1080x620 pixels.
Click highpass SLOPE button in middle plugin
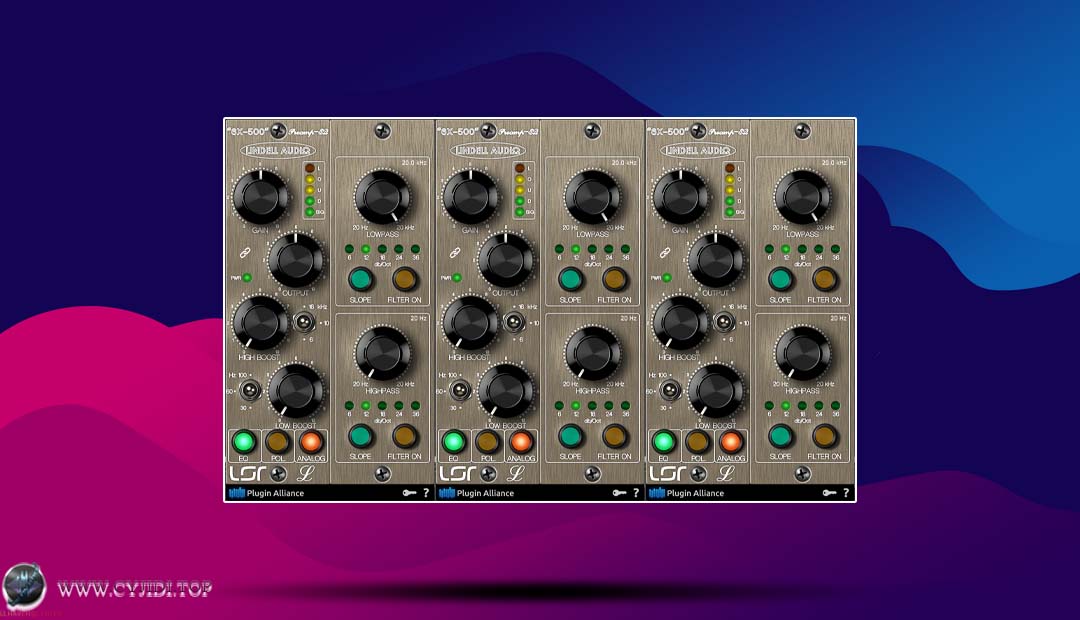(570, 435)
